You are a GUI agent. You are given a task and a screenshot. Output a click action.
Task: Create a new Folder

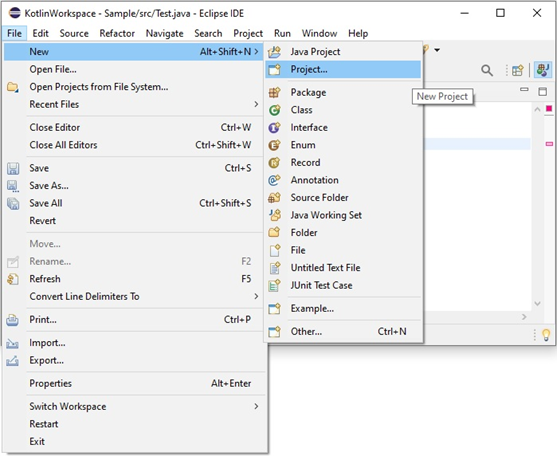click(343, 233)
